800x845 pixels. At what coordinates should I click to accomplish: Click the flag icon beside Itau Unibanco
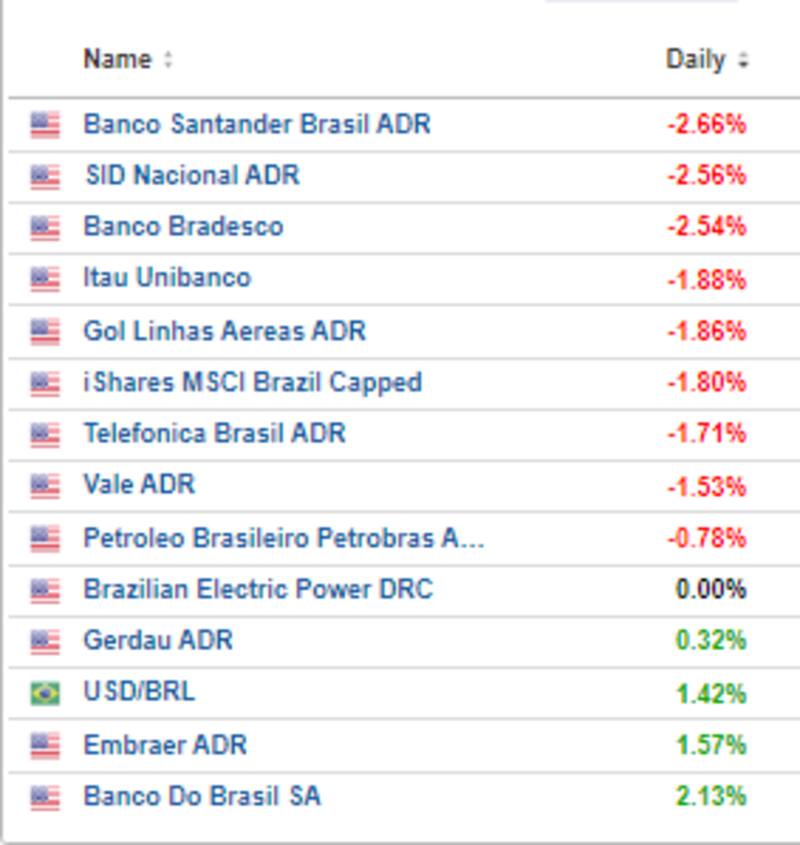45,279
